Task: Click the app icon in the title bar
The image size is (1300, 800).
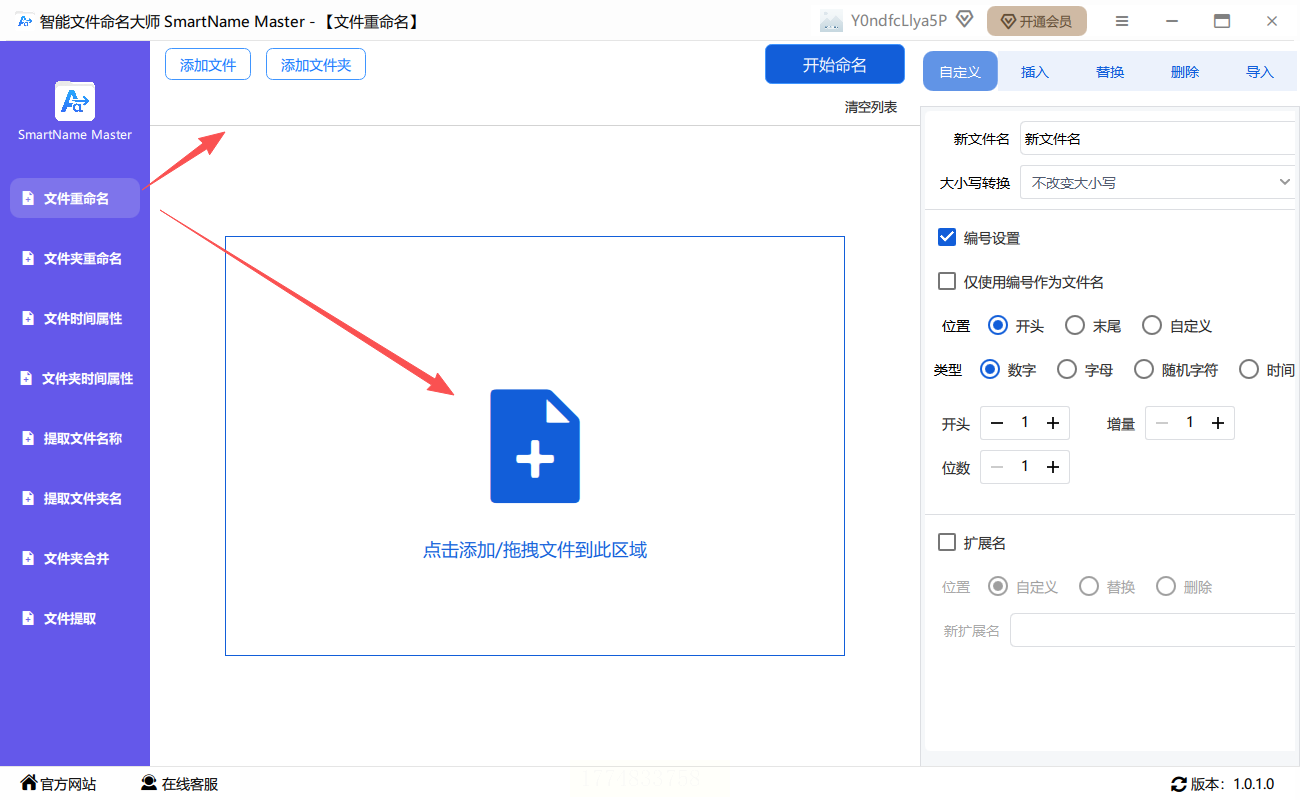Action: pos(25,20)
